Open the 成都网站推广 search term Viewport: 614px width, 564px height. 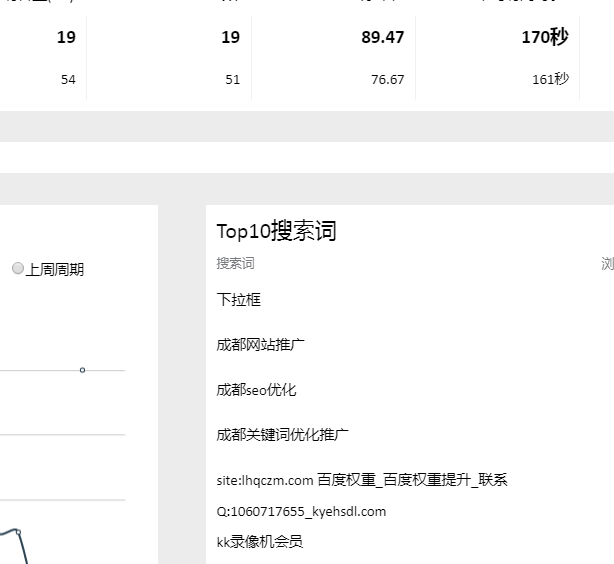pos(260,344)
